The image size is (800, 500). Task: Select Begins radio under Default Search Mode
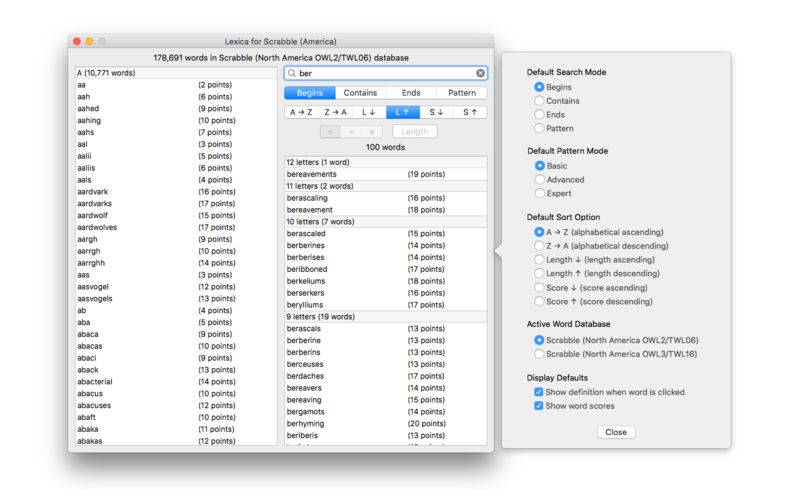(x=539, y=87)
